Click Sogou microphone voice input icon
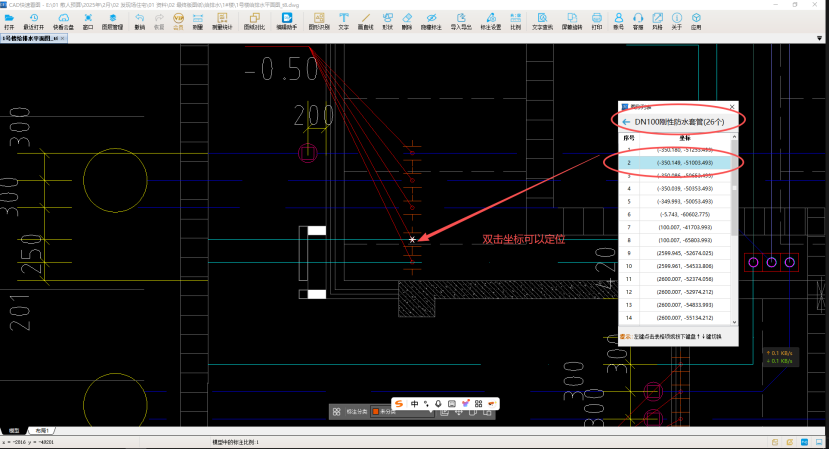This screenshot has width=830, height=449. pos(438,403)
